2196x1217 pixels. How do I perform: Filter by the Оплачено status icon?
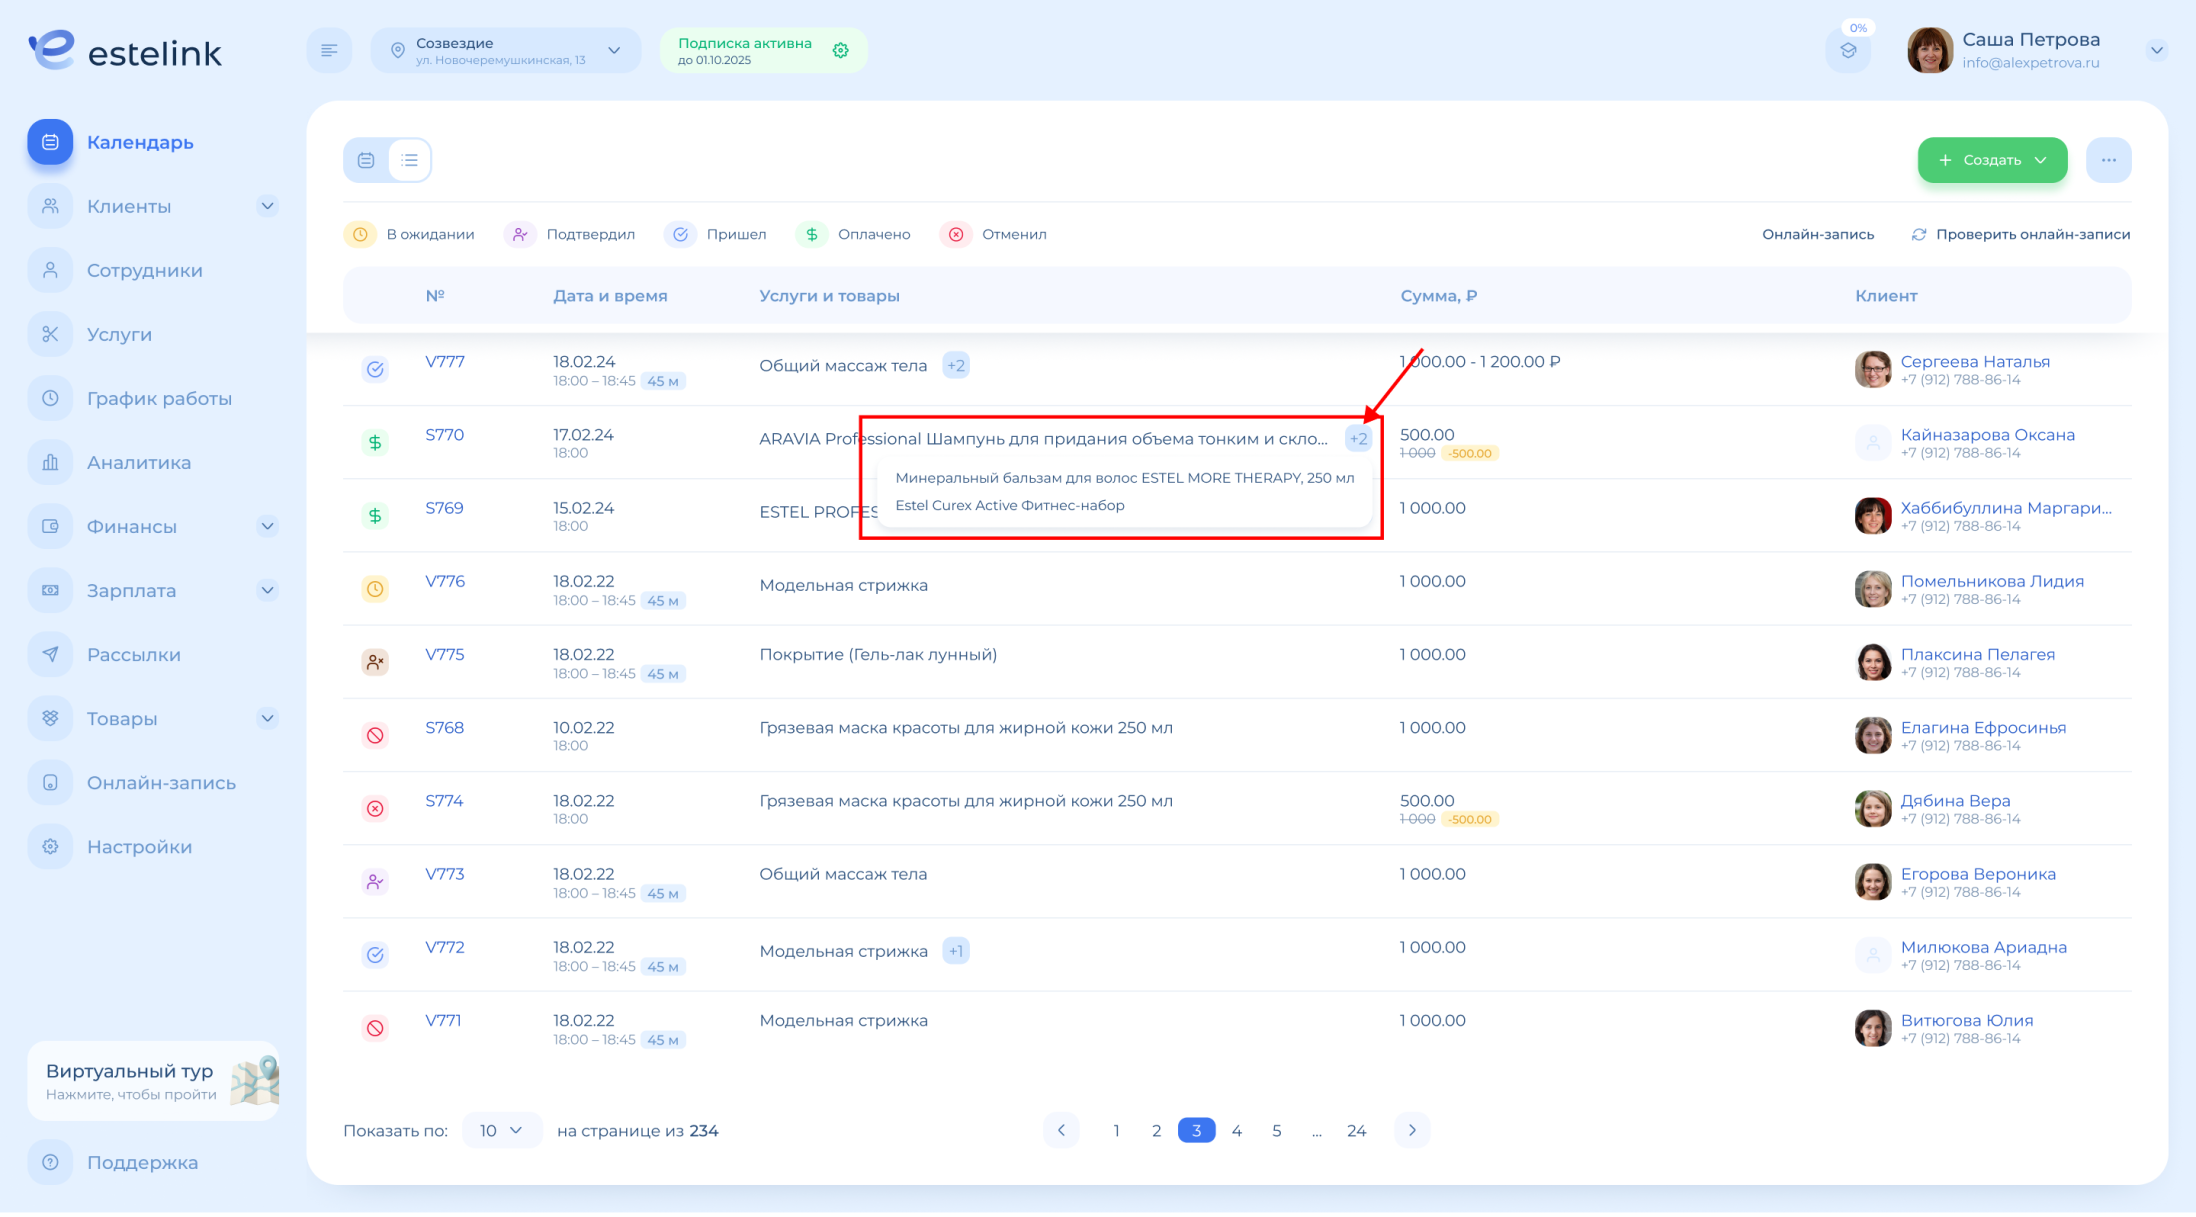click(x=812, y=234)
